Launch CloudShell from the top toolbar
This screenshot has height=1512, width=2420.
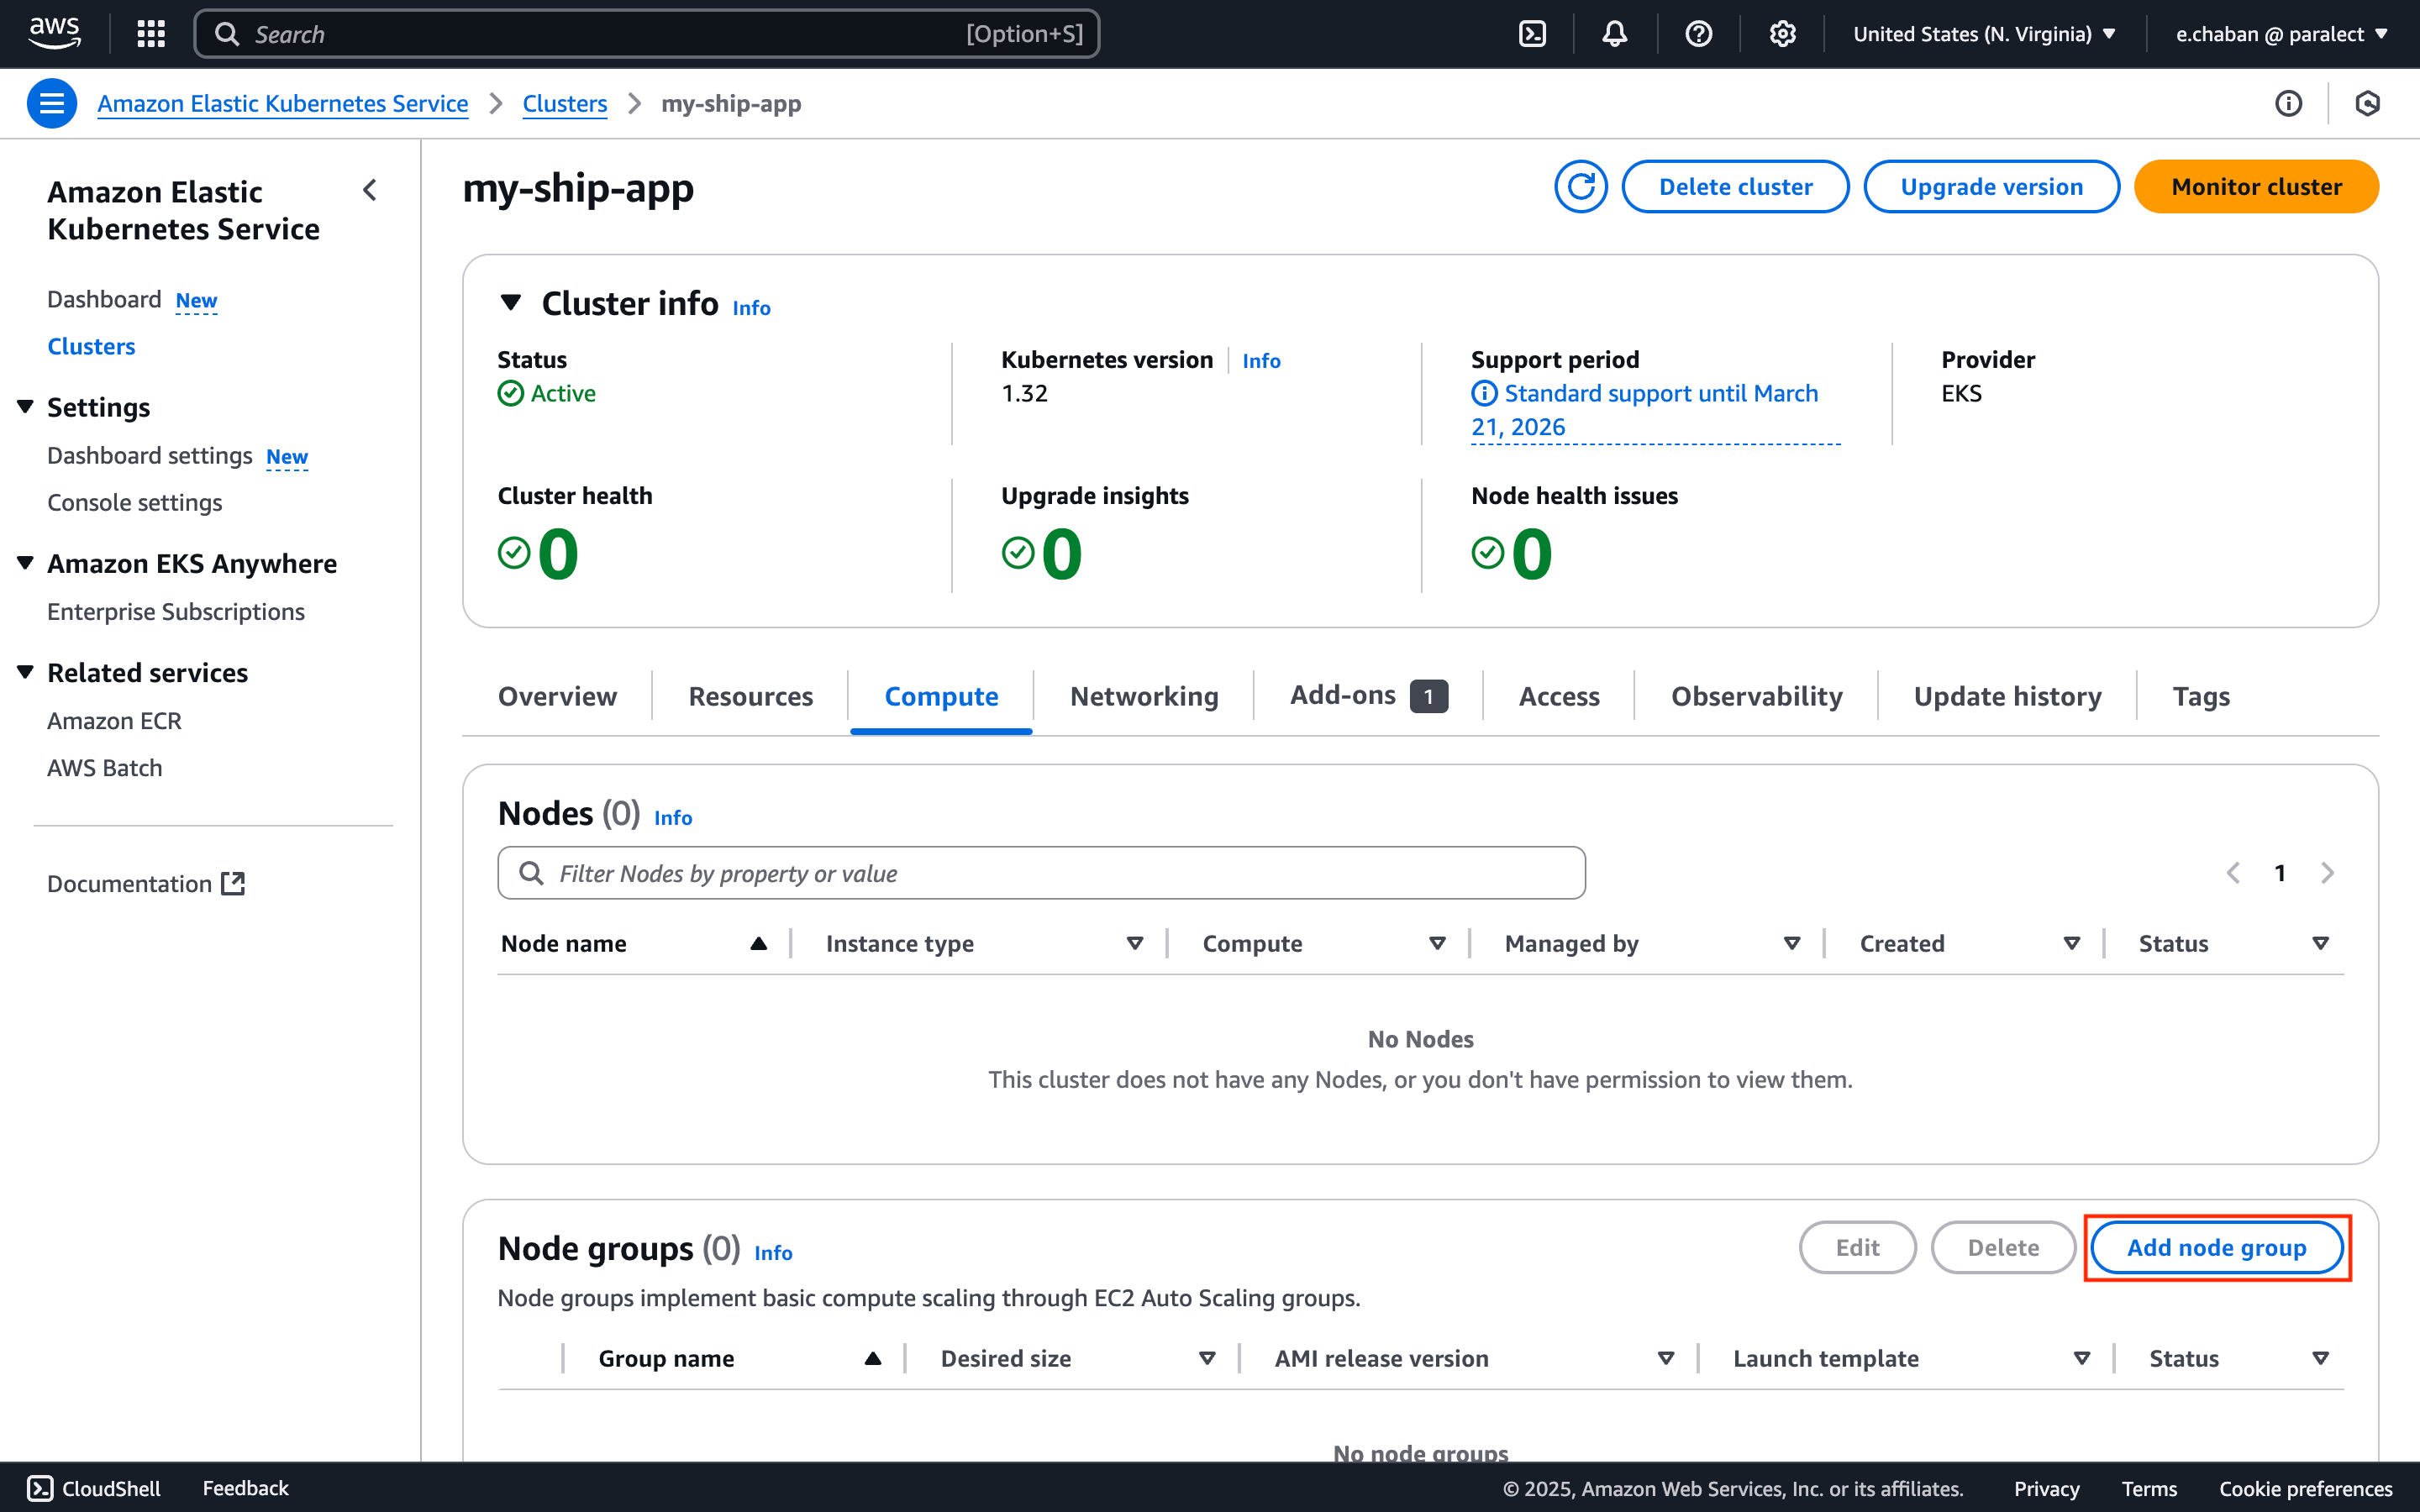(x=1532, y=32)
